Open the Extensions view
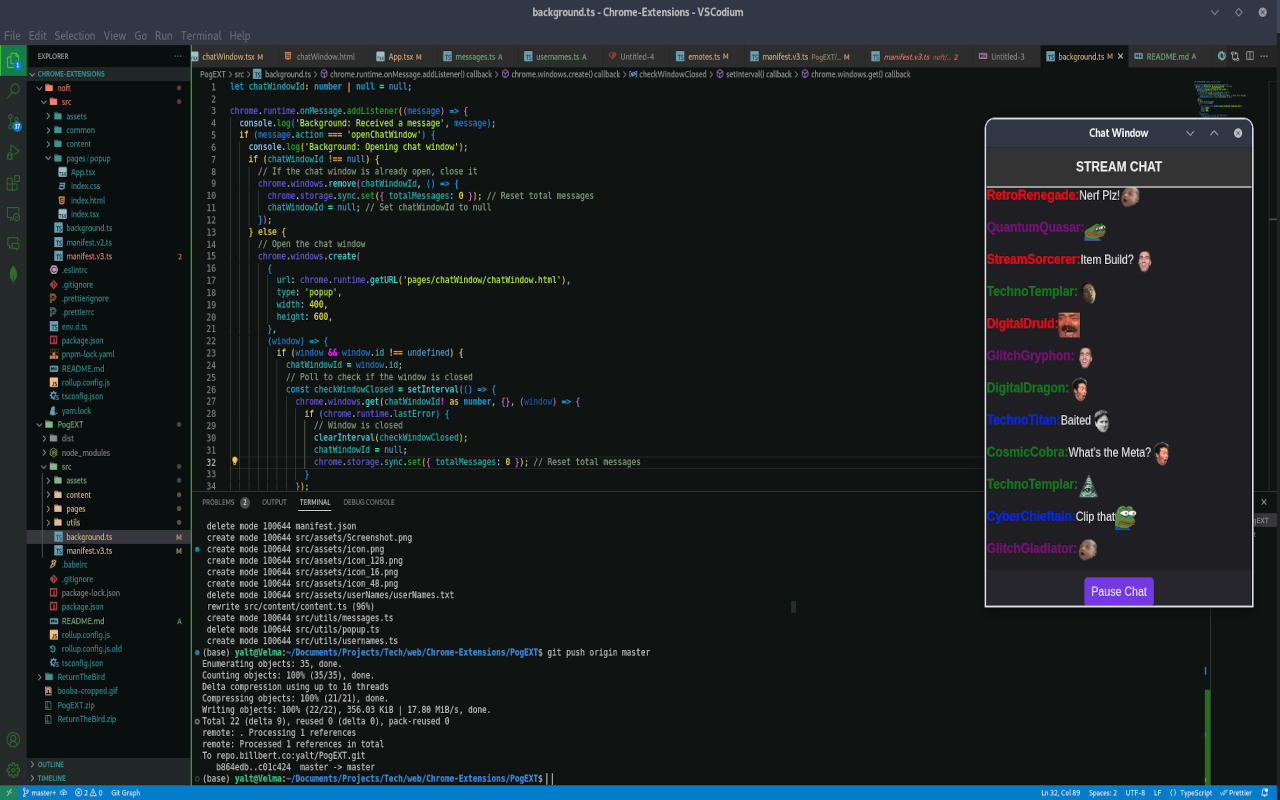This screenshot has width=1280, height=800. pyautogui.click(x=13, y=183)
